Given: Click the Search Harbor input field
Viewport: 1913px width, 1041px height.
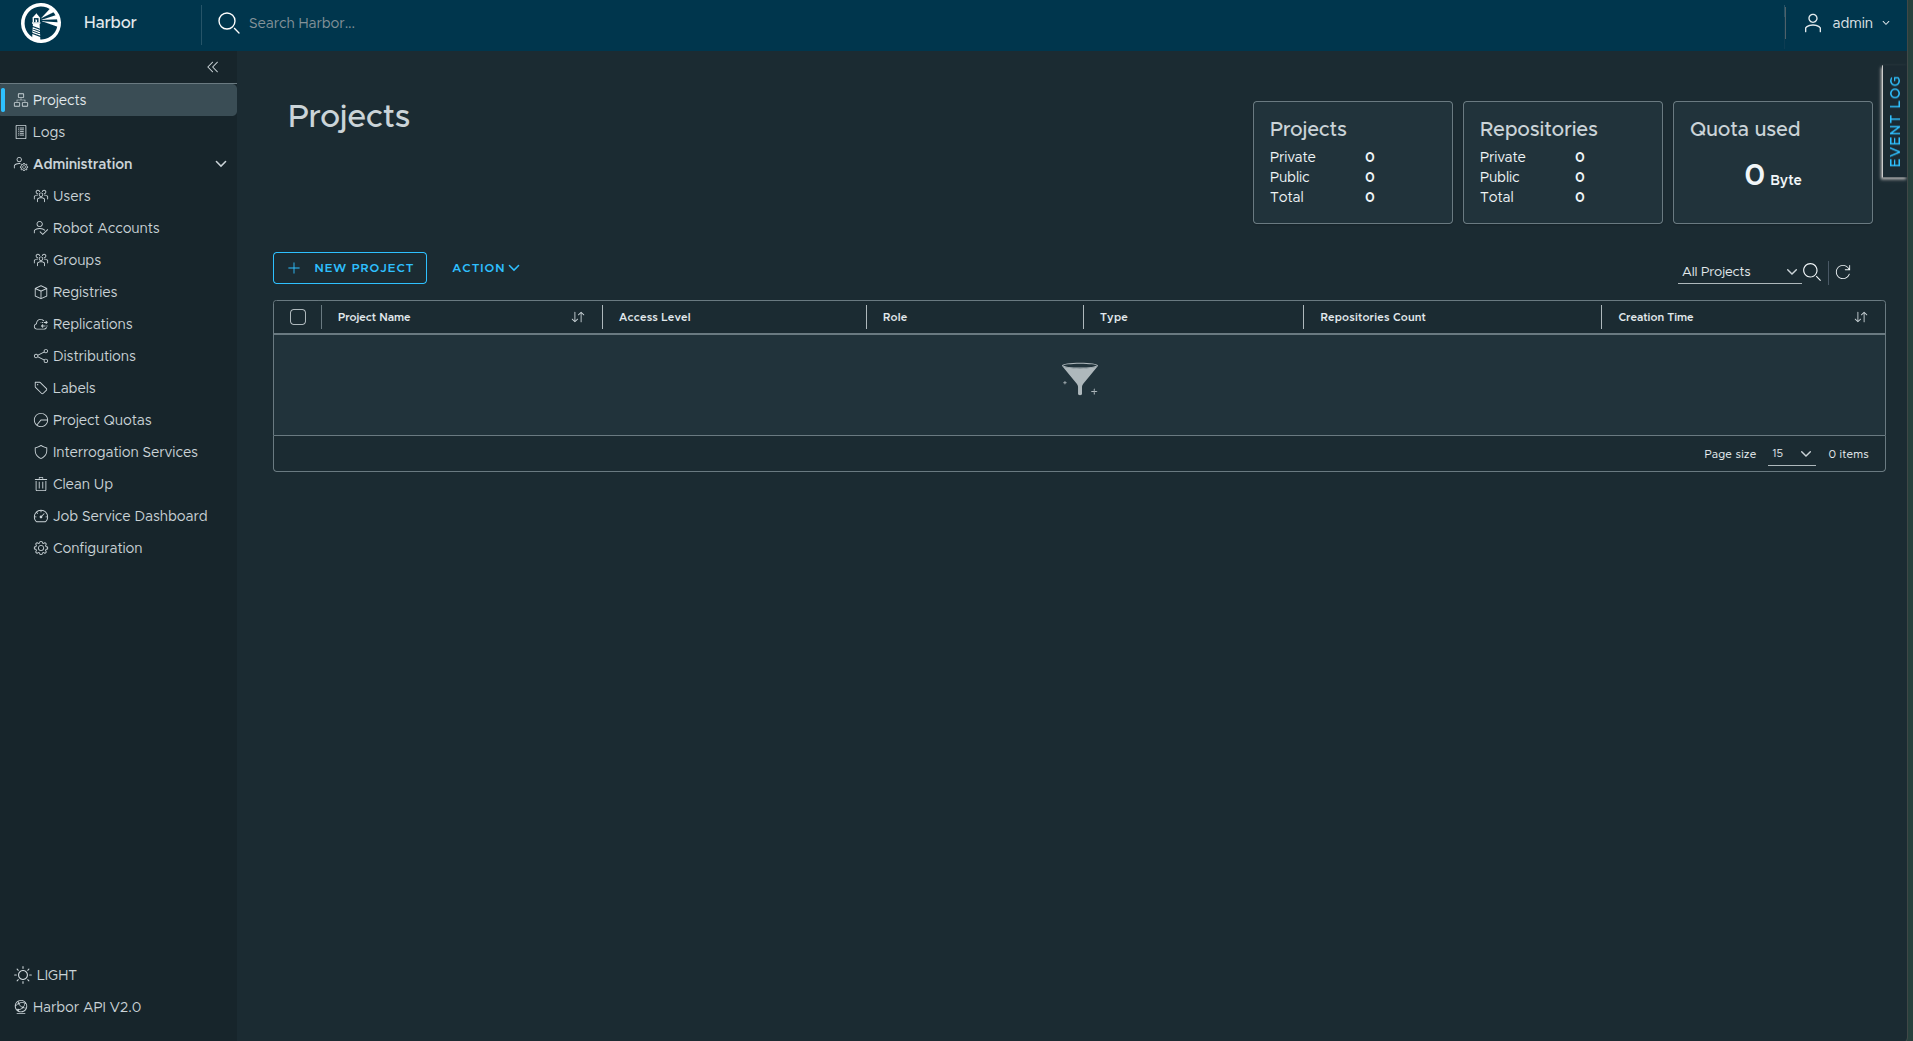Looking at the screenshot, I should 302,23.
